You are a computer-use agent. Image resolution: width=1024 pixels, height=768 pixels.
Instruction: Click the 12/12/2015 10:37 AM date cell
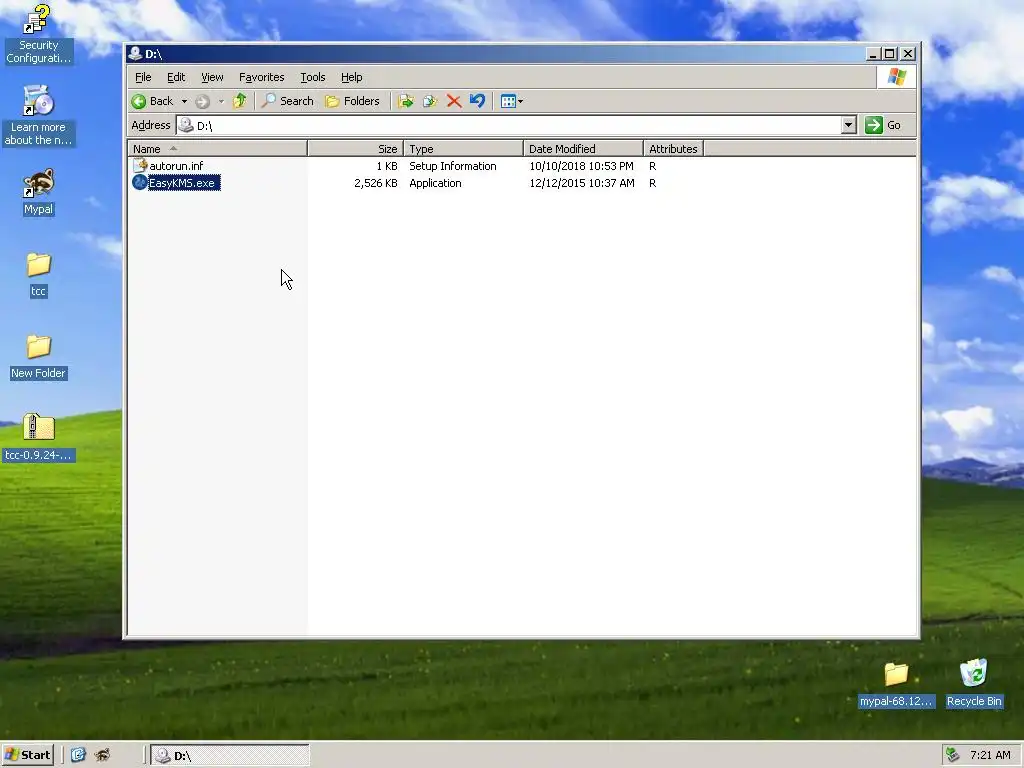pos(582,184)
